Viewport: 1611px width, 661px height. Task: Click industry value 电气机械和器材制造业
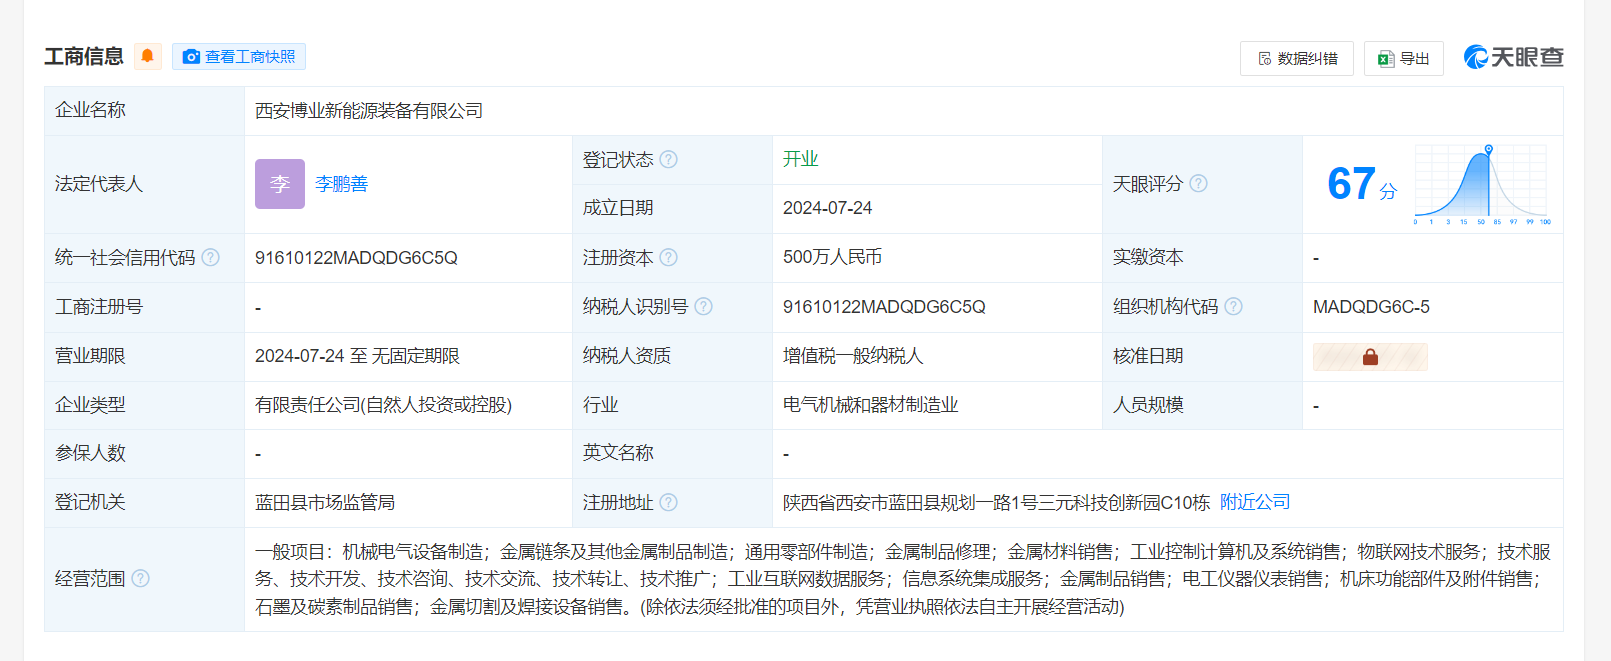click(870, 405)
